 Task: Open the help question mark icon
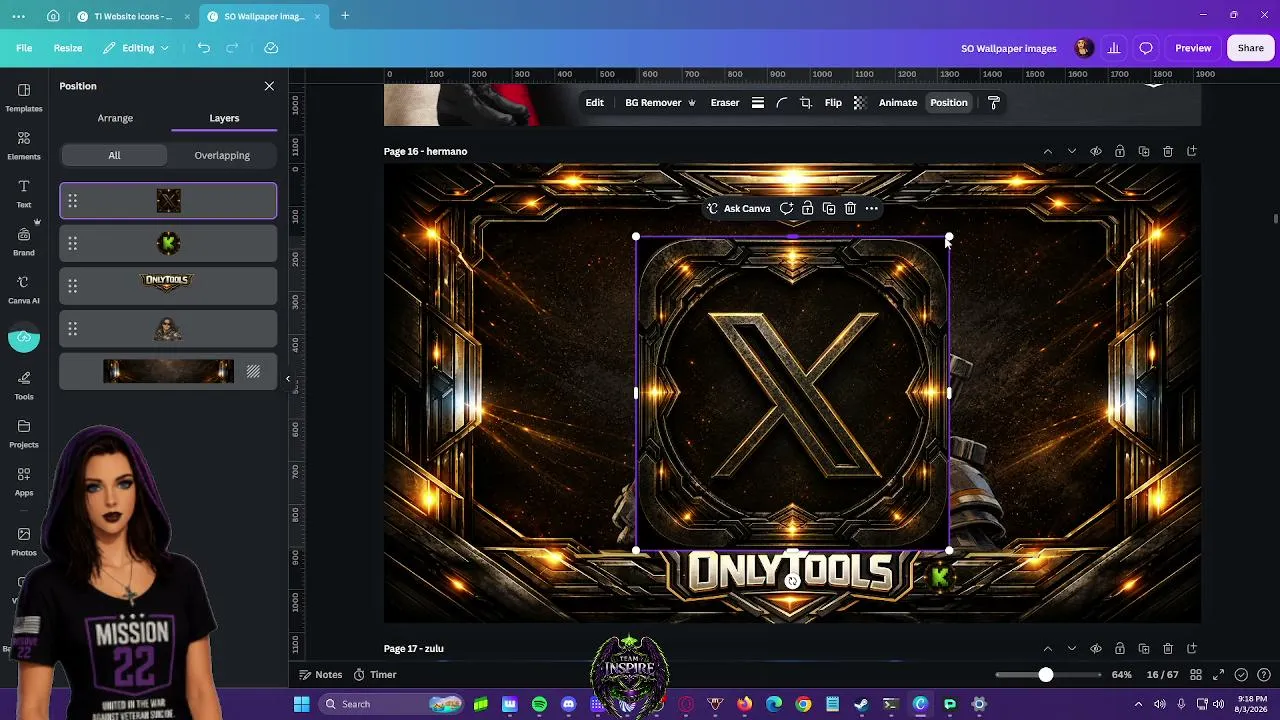(x=1264, y=675)
